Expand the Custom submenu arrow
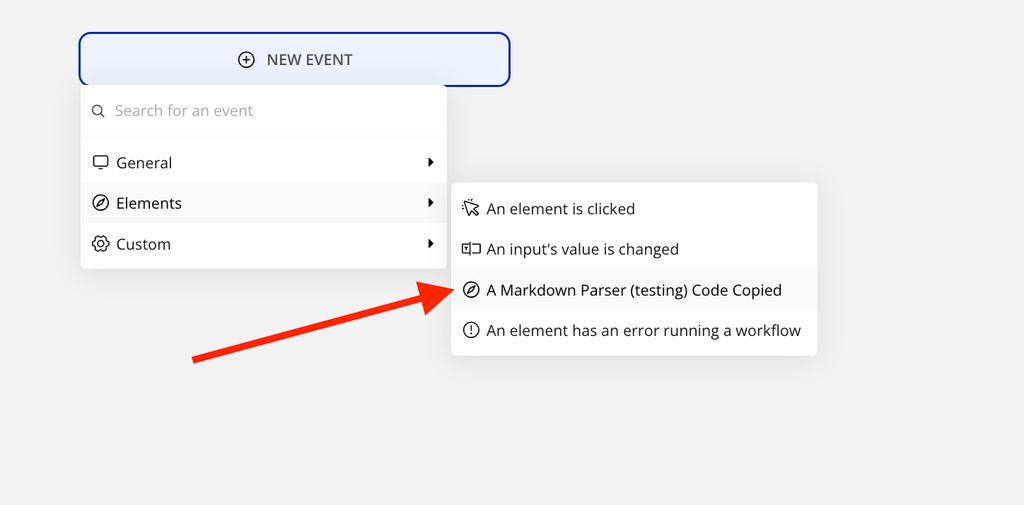The width and height of the screenshot is (1024, 505). (430, 244)
